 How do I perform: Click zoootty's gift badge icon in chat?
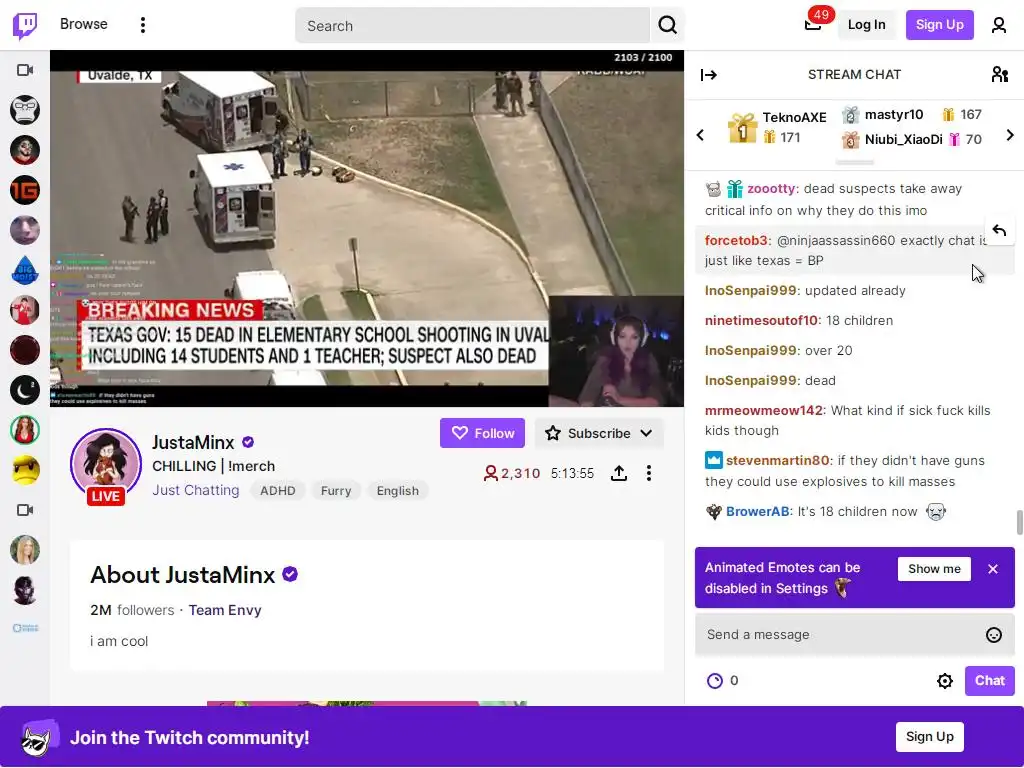click(735, 189)
